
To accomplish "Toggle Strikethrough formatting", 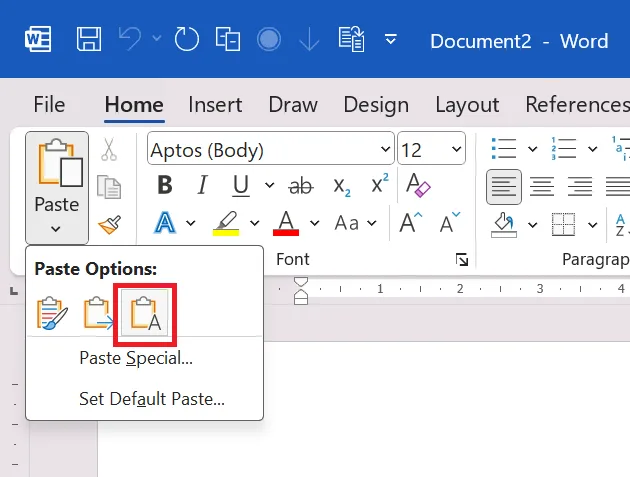I will tap(299, 186).
